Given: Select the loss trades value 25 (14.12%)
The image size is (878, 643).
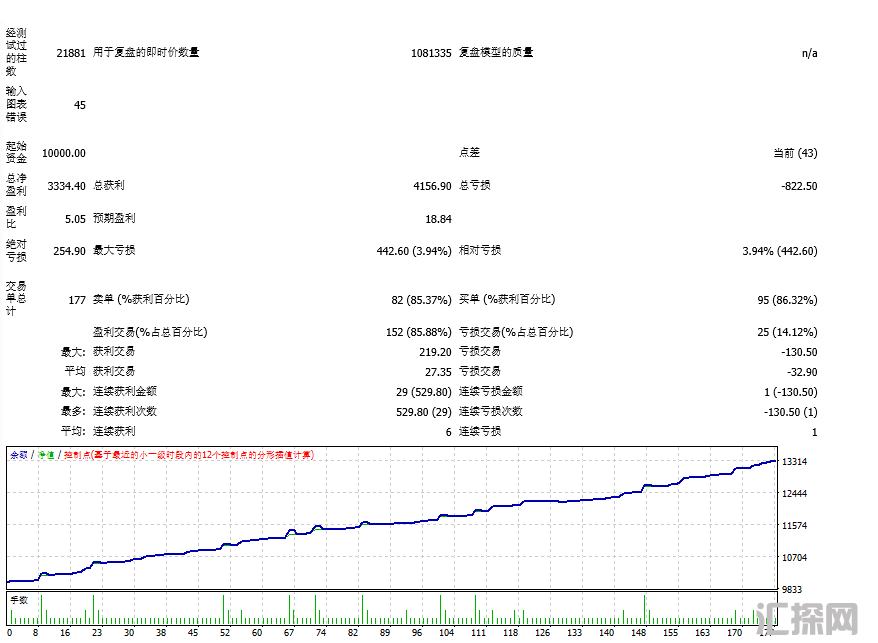Looking at the screenshot, I should tap(787, 332).
